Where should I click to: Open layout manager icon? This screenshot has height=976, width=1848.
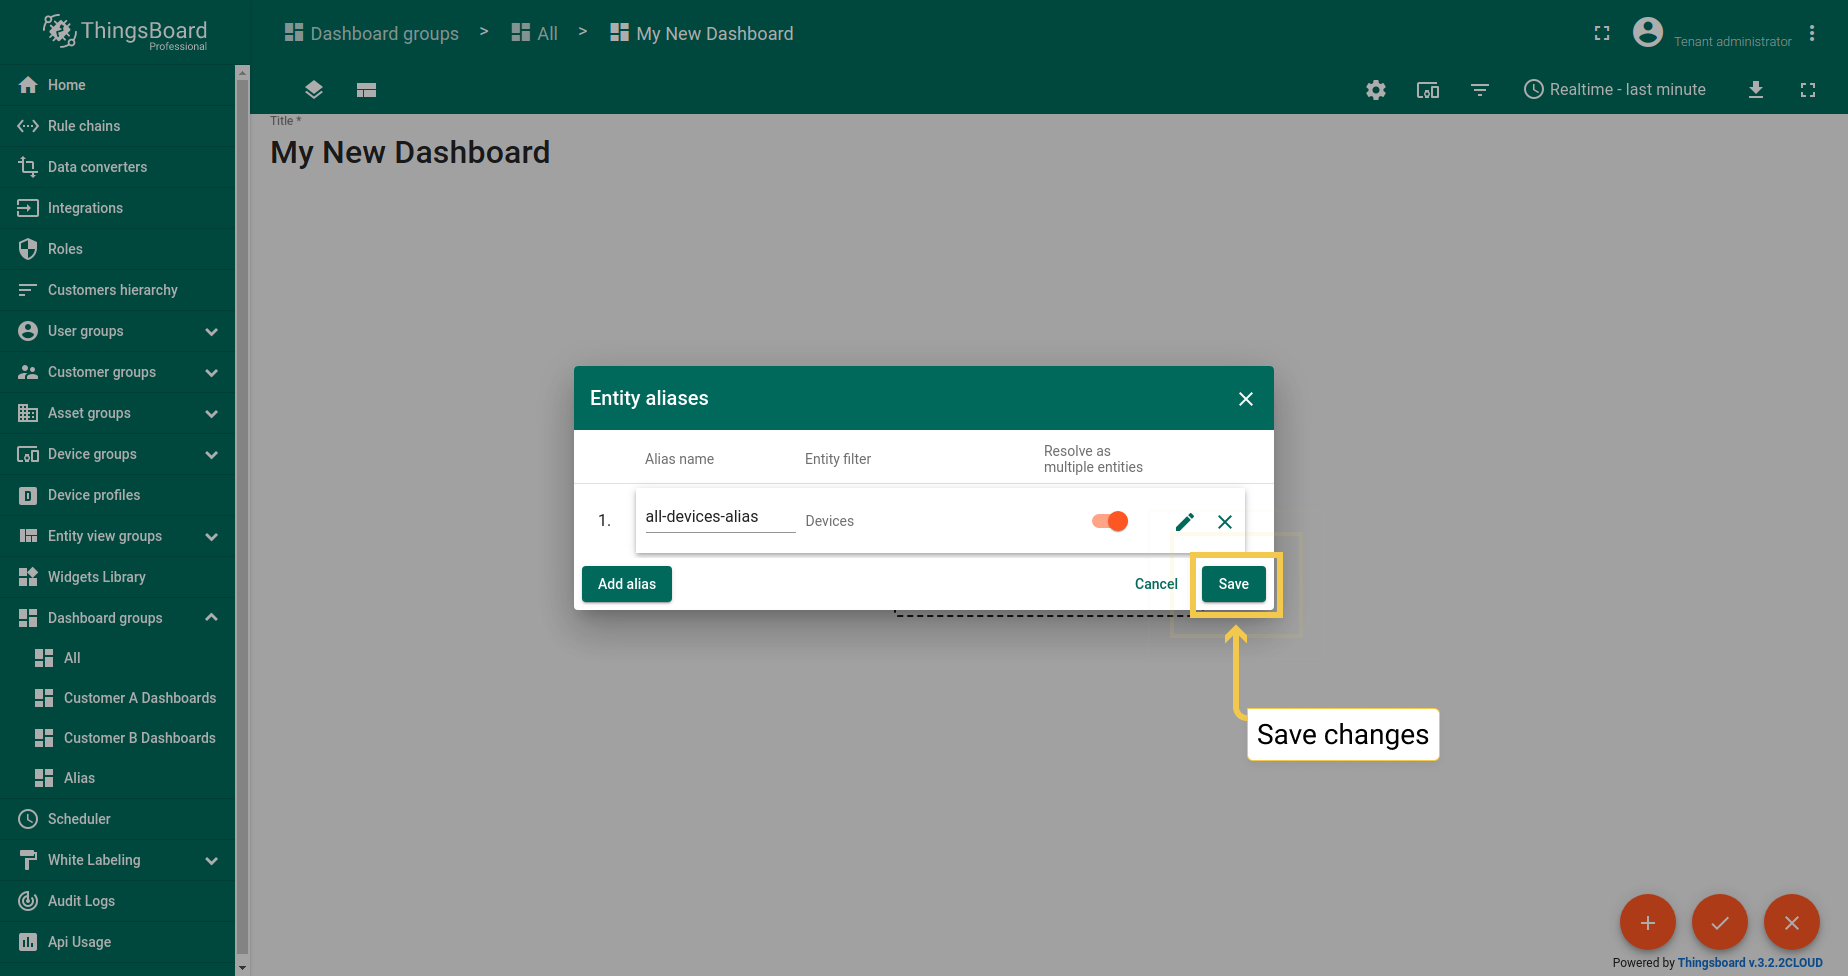click(x=366, y=90)
